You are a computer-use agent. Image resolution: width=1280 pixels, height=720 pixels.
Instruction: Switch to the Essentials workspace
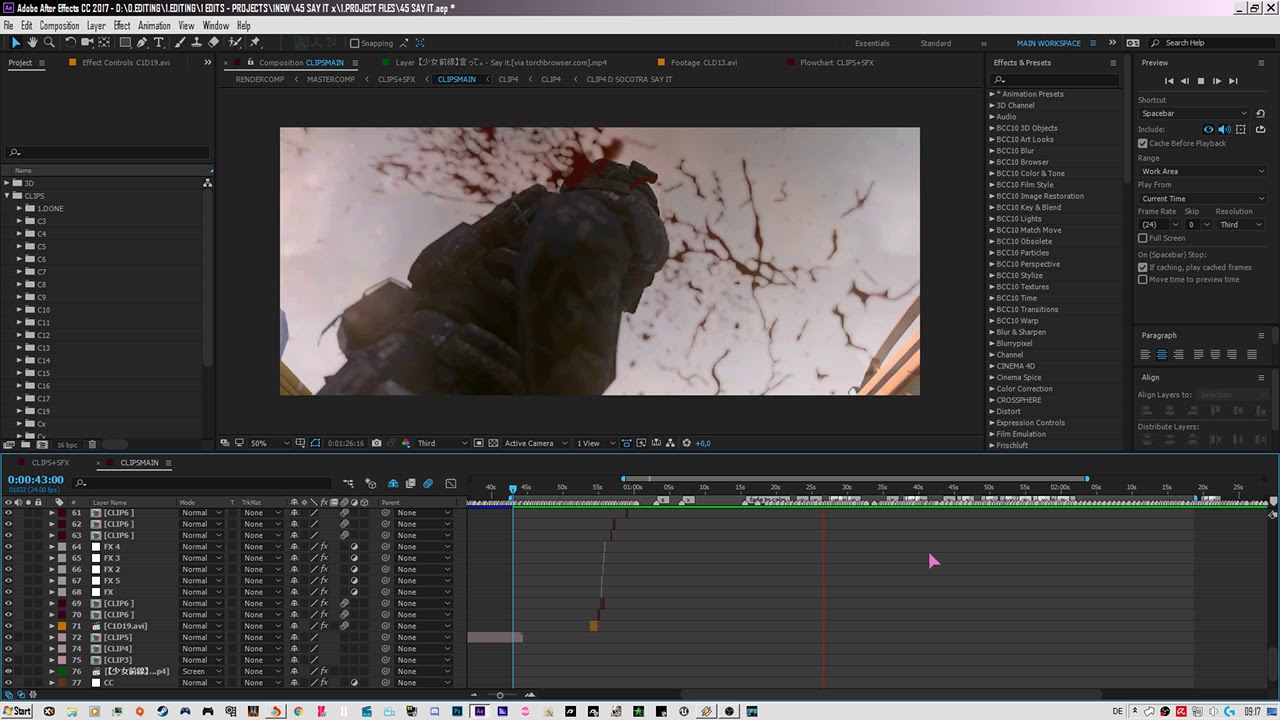coord(872,43)
